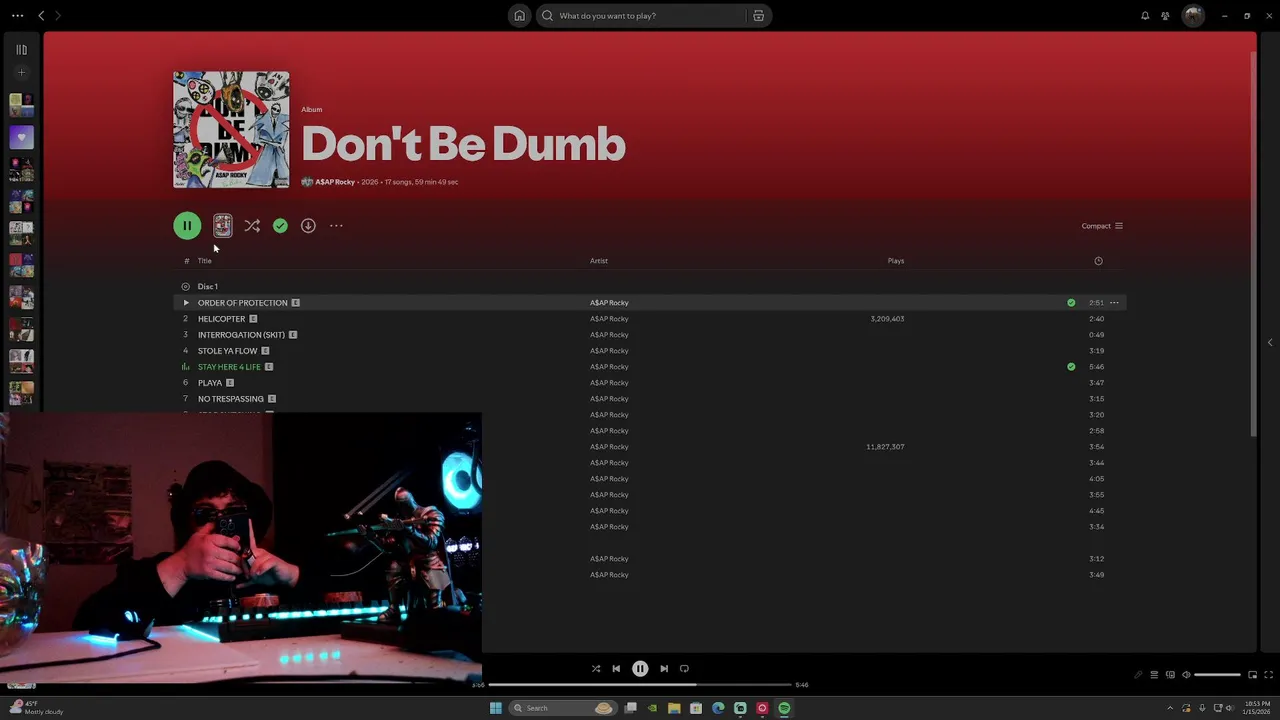Select the STOLE YA FLOW track
This screenshot has height=720, width=1280.
(x=650, y=351)
